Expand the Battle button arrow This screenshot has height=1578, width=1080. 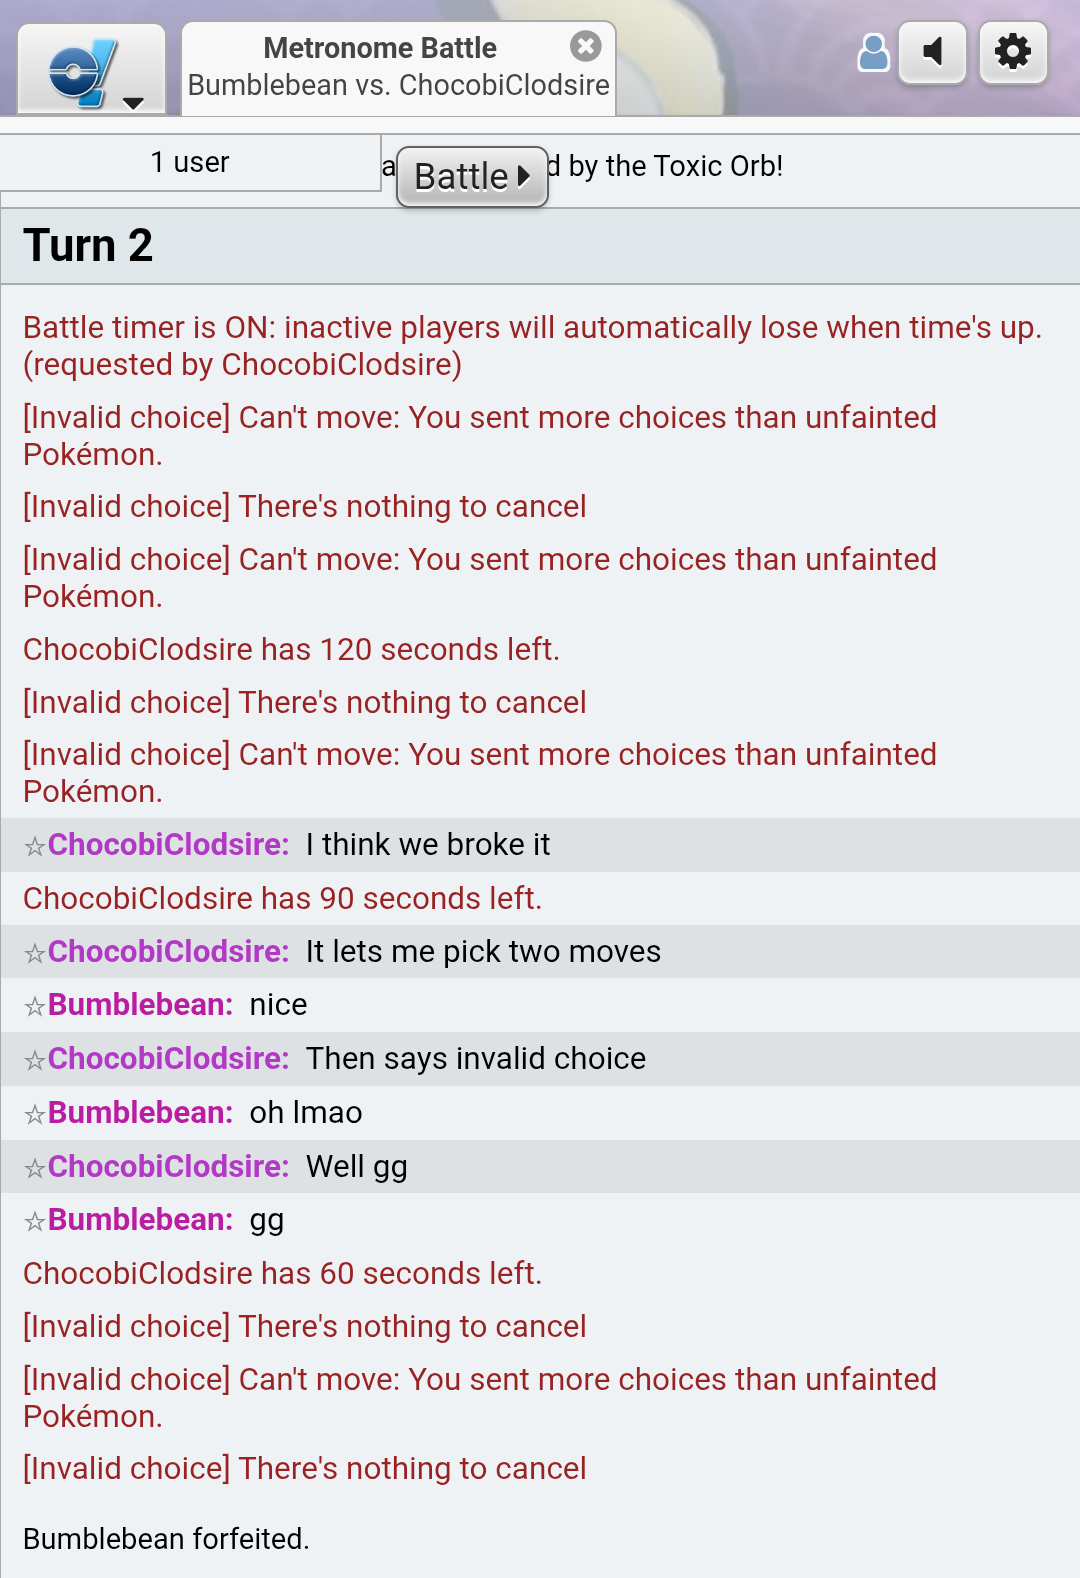pyautogui.click(x=524, y=177)
